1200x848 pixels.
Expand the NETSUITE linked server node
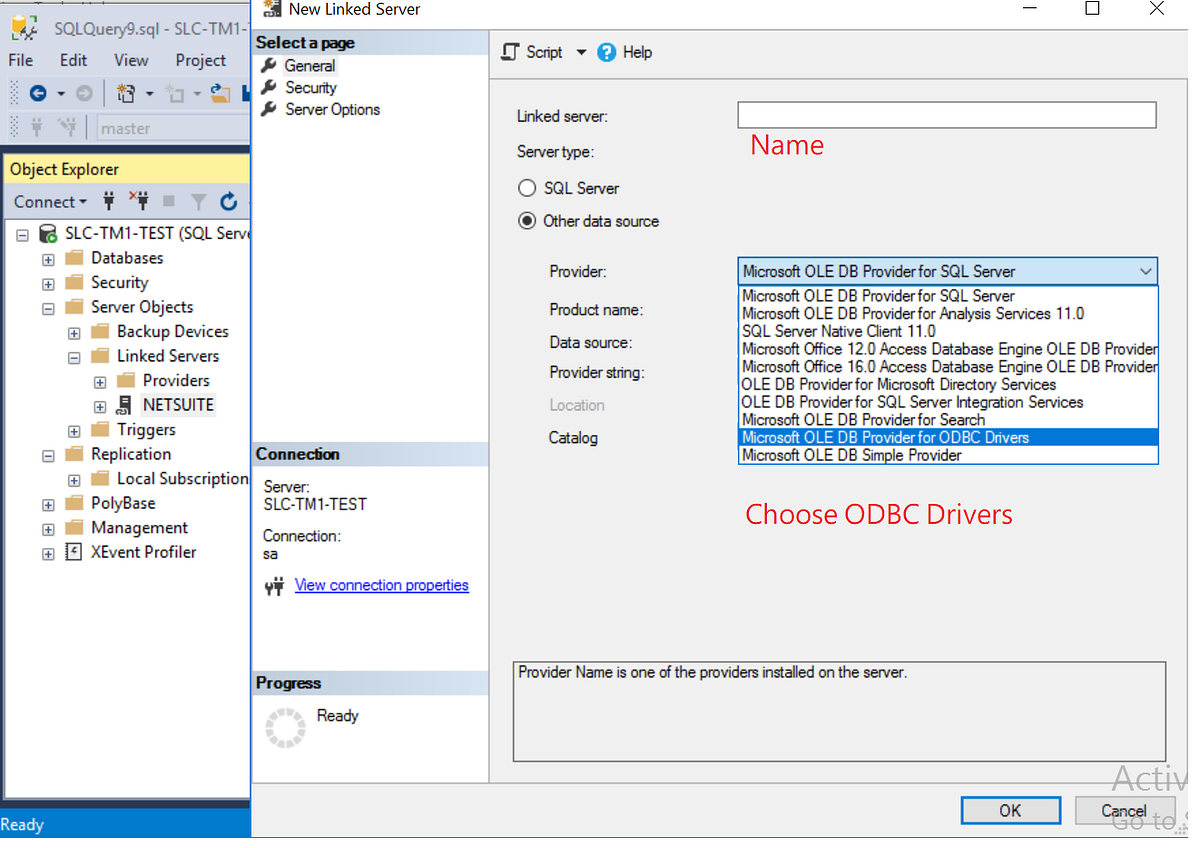[x=99, y=405]
